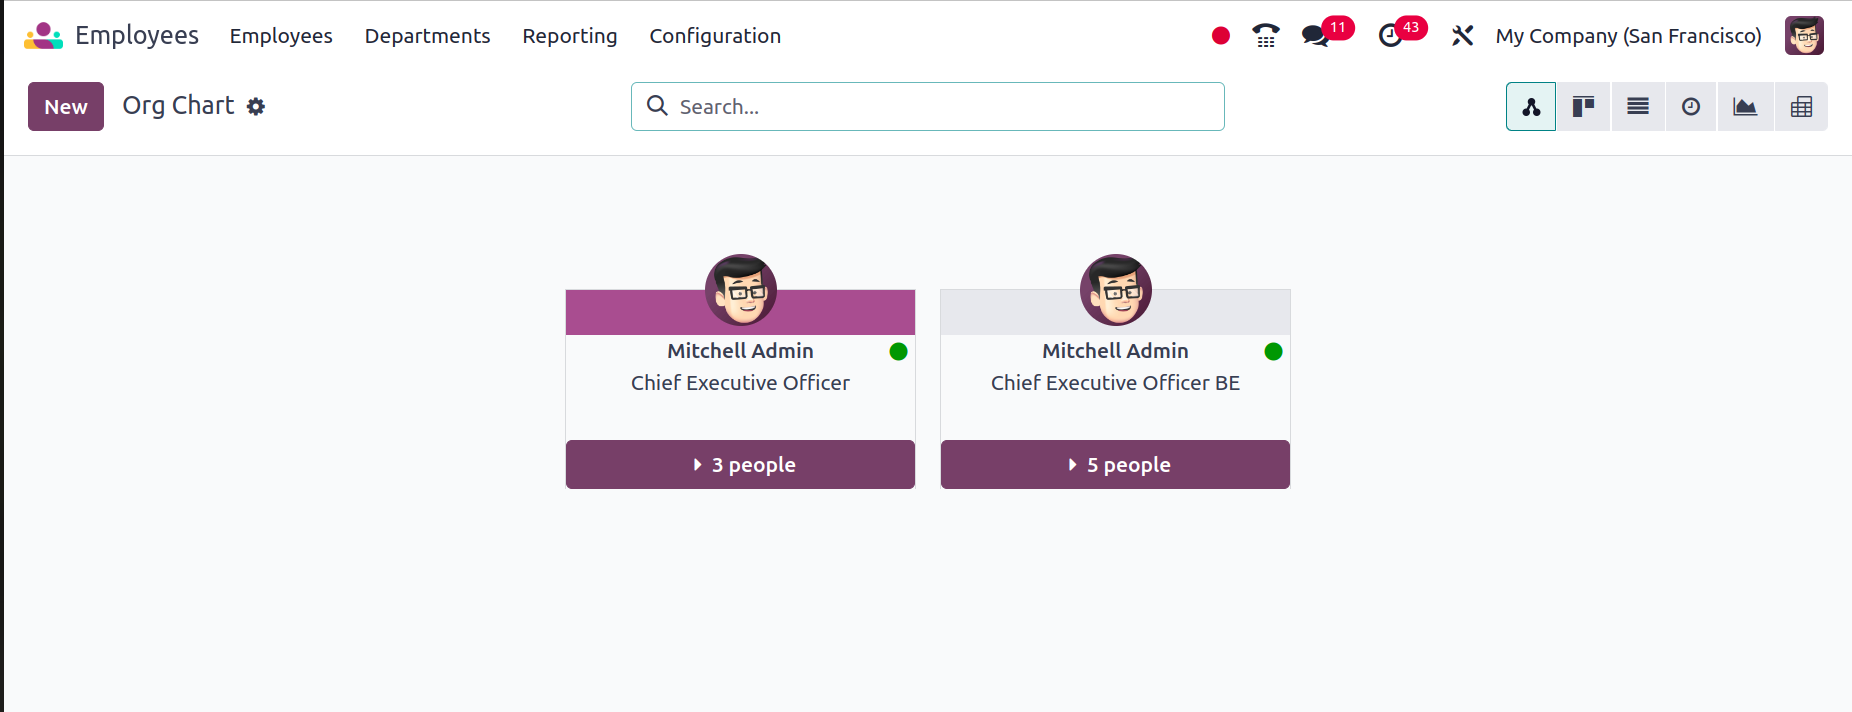Expand the 3 people subordinates list

pos(740,464)
